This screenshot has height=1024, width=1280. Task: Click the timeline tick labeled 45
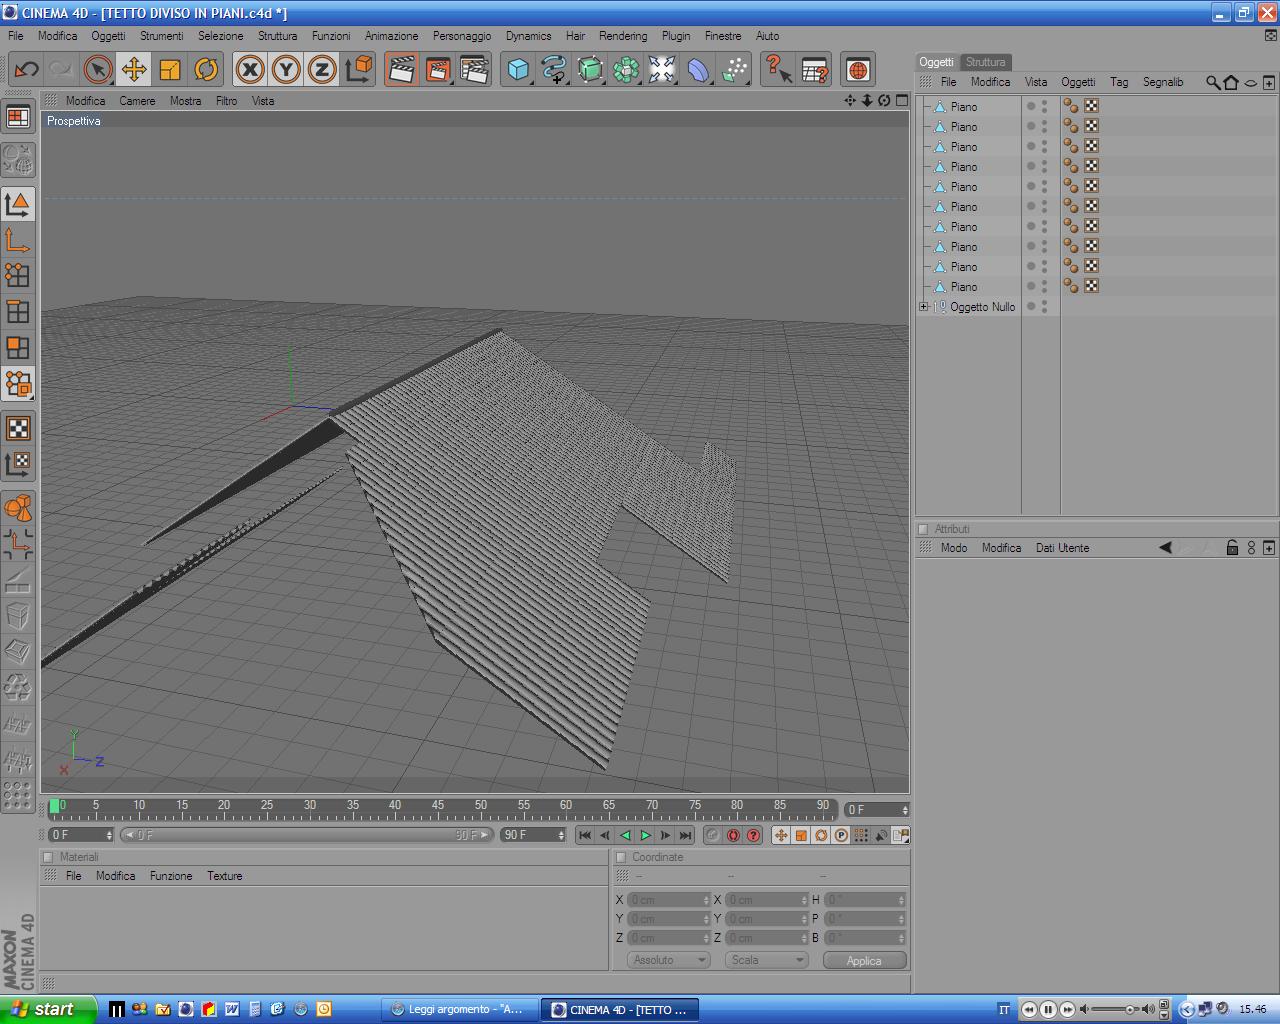click(x=438, y=805)
